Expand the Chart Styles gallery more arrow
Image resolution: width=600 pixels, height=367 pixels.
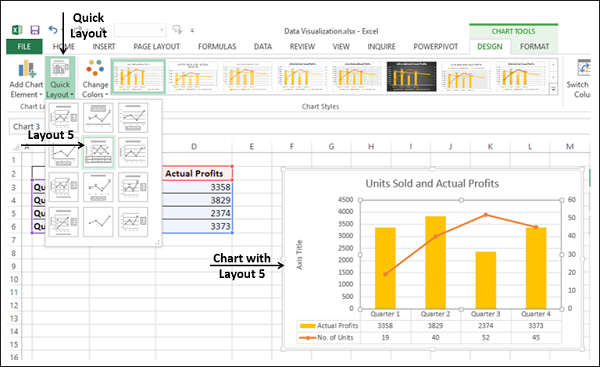553,89
